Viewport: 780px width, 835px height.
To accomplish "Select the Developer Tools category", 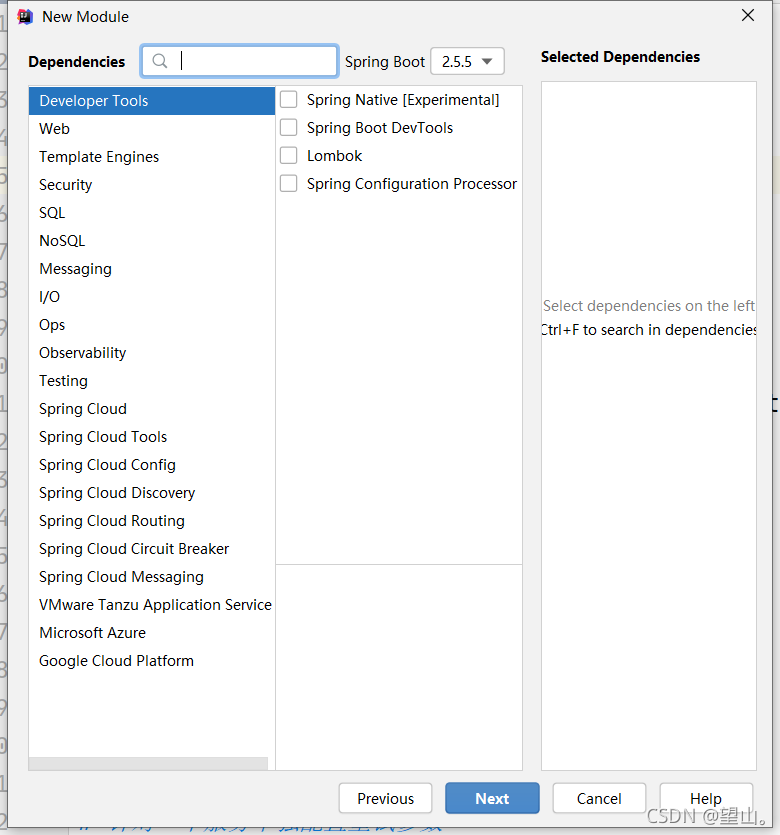I will [152, 101].
